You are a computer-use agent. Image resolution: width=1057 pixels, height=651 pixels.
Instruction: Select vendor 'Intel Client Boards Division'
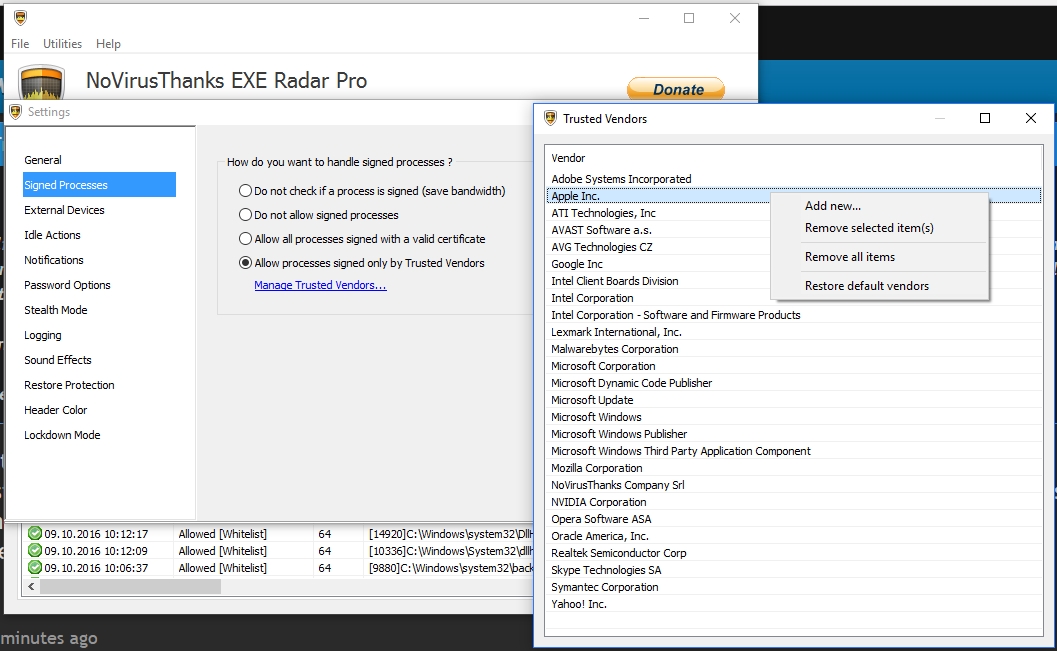pyautogui.click(x=615, y=281)
